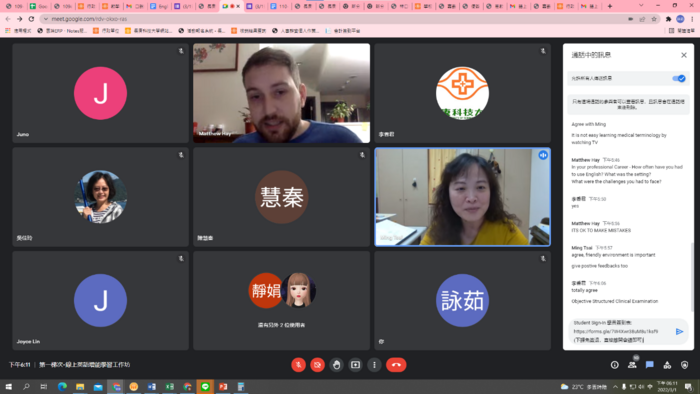
Task: Show the participants people list
Action: coord(632,365)
